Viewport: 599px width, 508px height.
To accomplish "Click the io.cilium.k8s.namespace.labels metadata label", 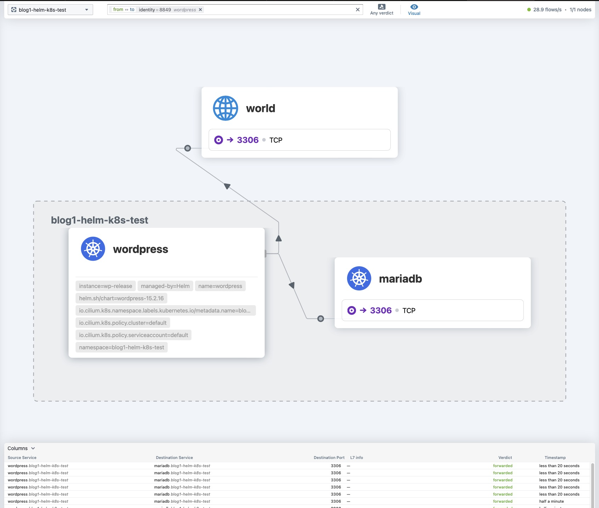I will coord(165,311).
